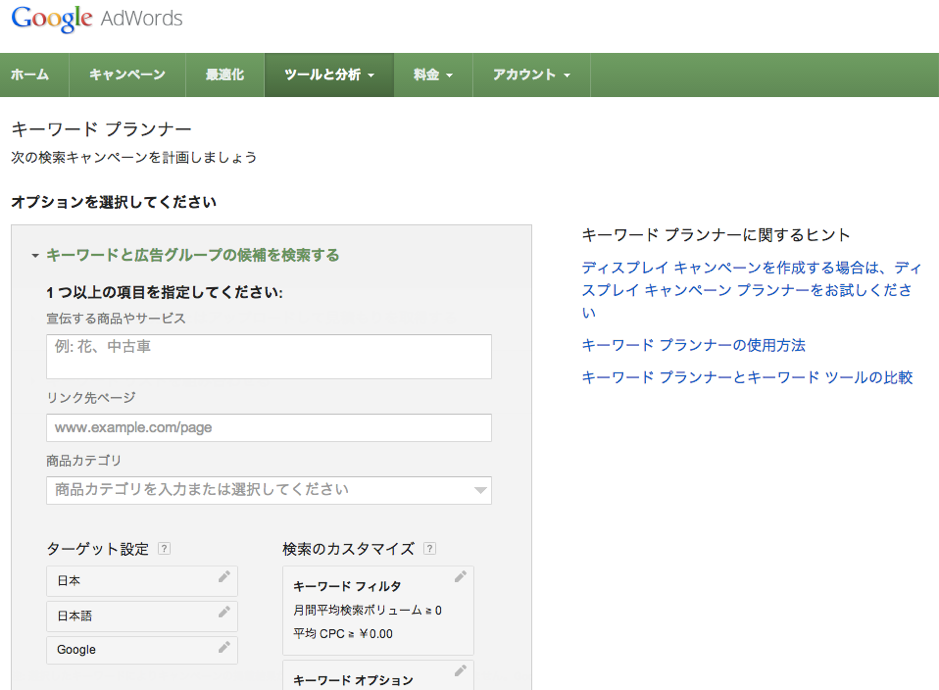
Task: Click the 月間平均検索ボリューム ≥ 0 text
Action: pos(367,610)
